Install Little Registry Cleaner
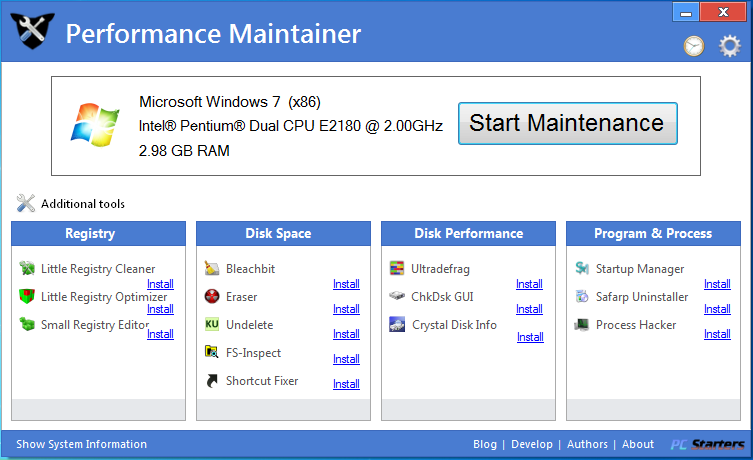This screenshot has width=753, height=460. pos(160,284)
